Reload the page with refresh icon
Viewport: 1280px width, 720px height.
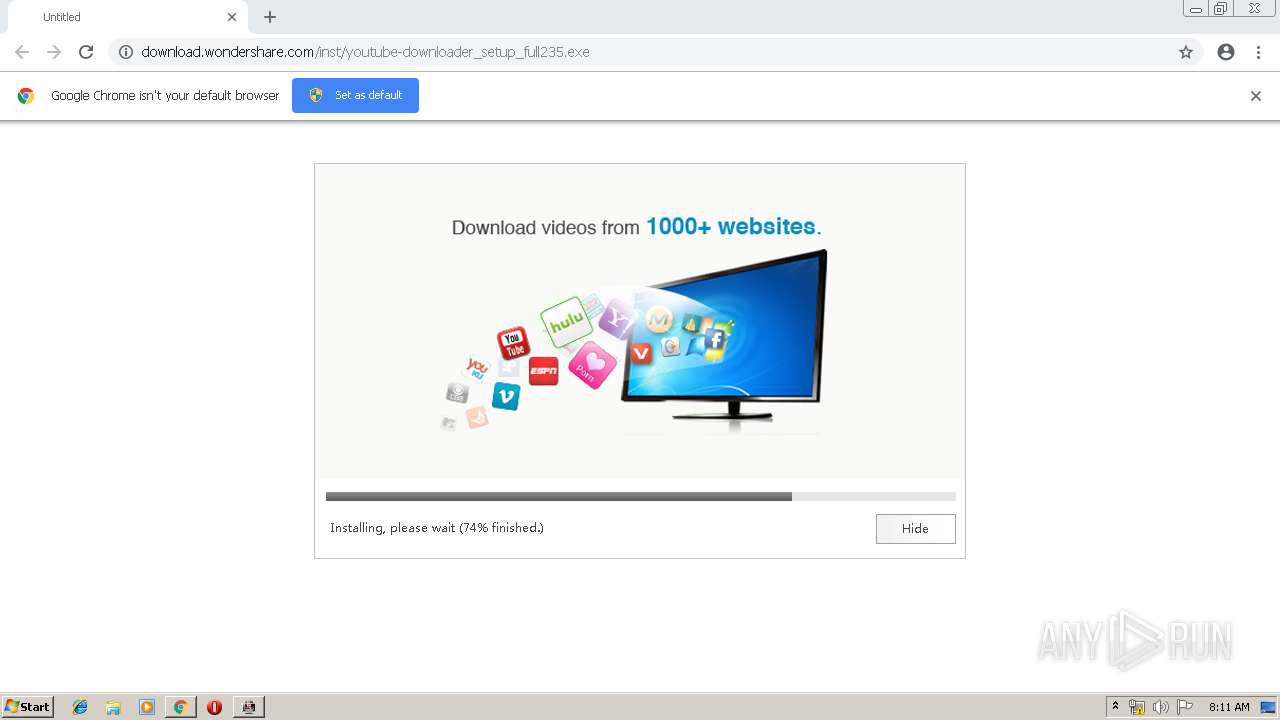(x=86, y=52)
